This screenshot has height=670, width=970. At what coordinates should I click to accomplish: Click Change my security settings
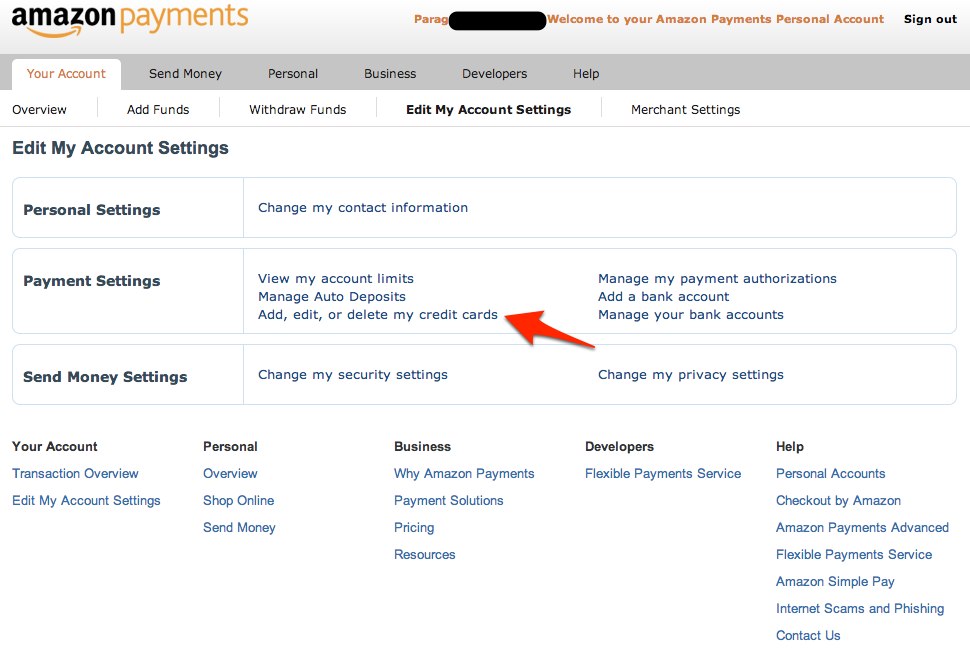[353, 374]
